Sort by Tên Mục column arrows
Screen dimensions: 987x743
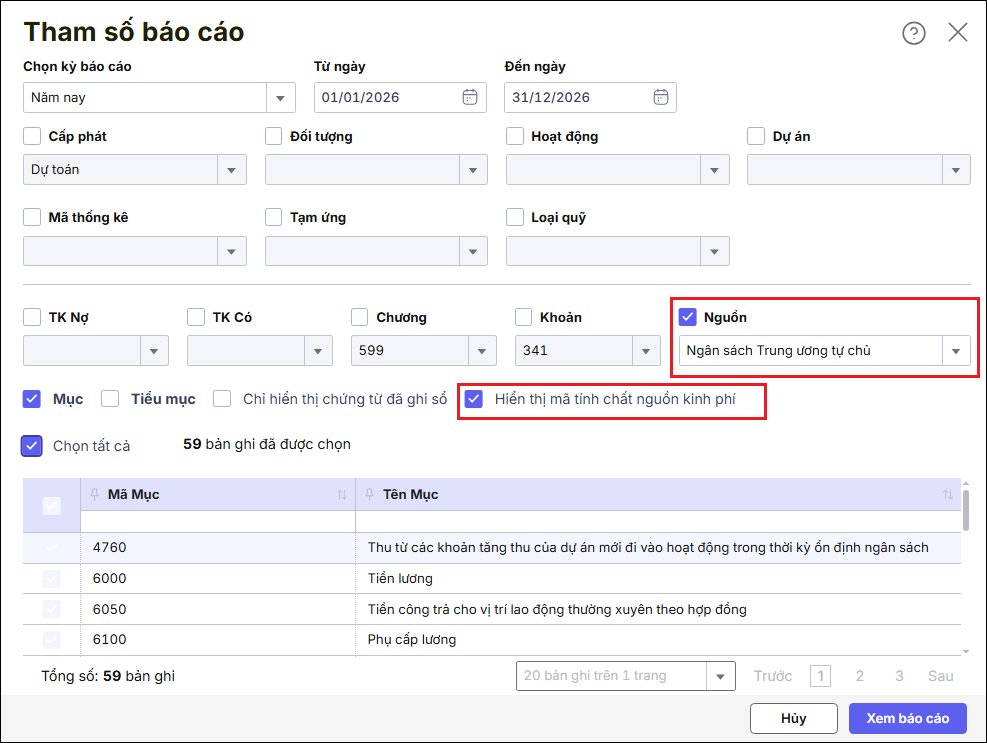coord(947,495)
